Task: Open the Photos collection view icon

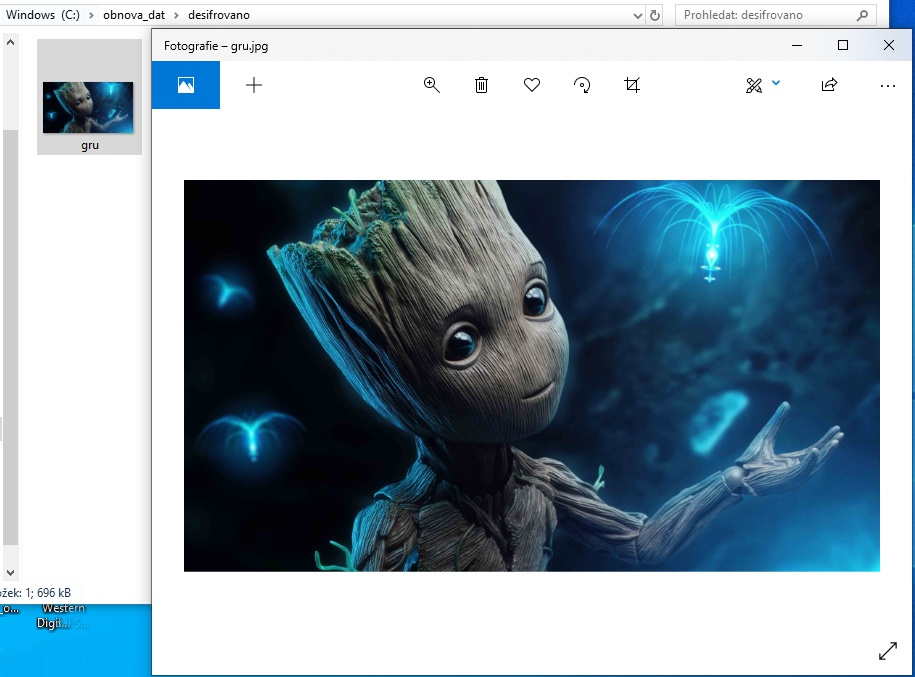Action: point(185,85)
